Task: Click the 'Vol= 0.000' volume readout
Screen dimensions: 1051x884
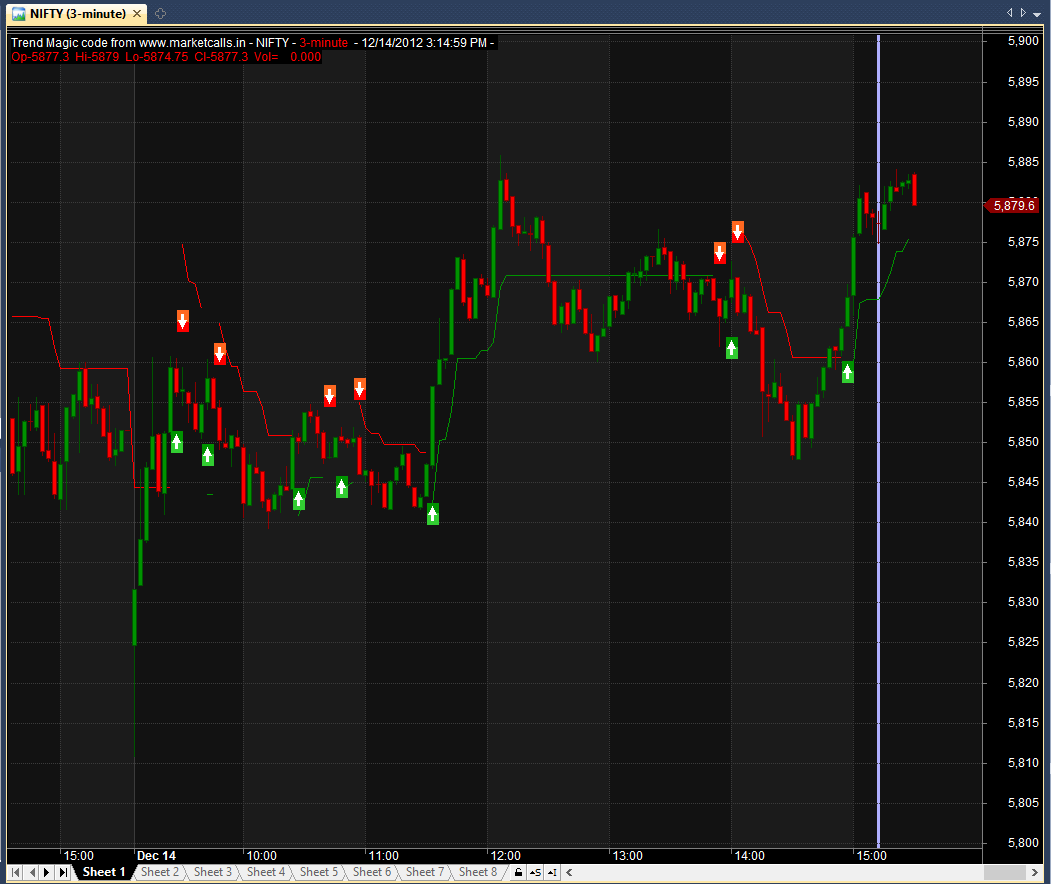Action: 288,57
